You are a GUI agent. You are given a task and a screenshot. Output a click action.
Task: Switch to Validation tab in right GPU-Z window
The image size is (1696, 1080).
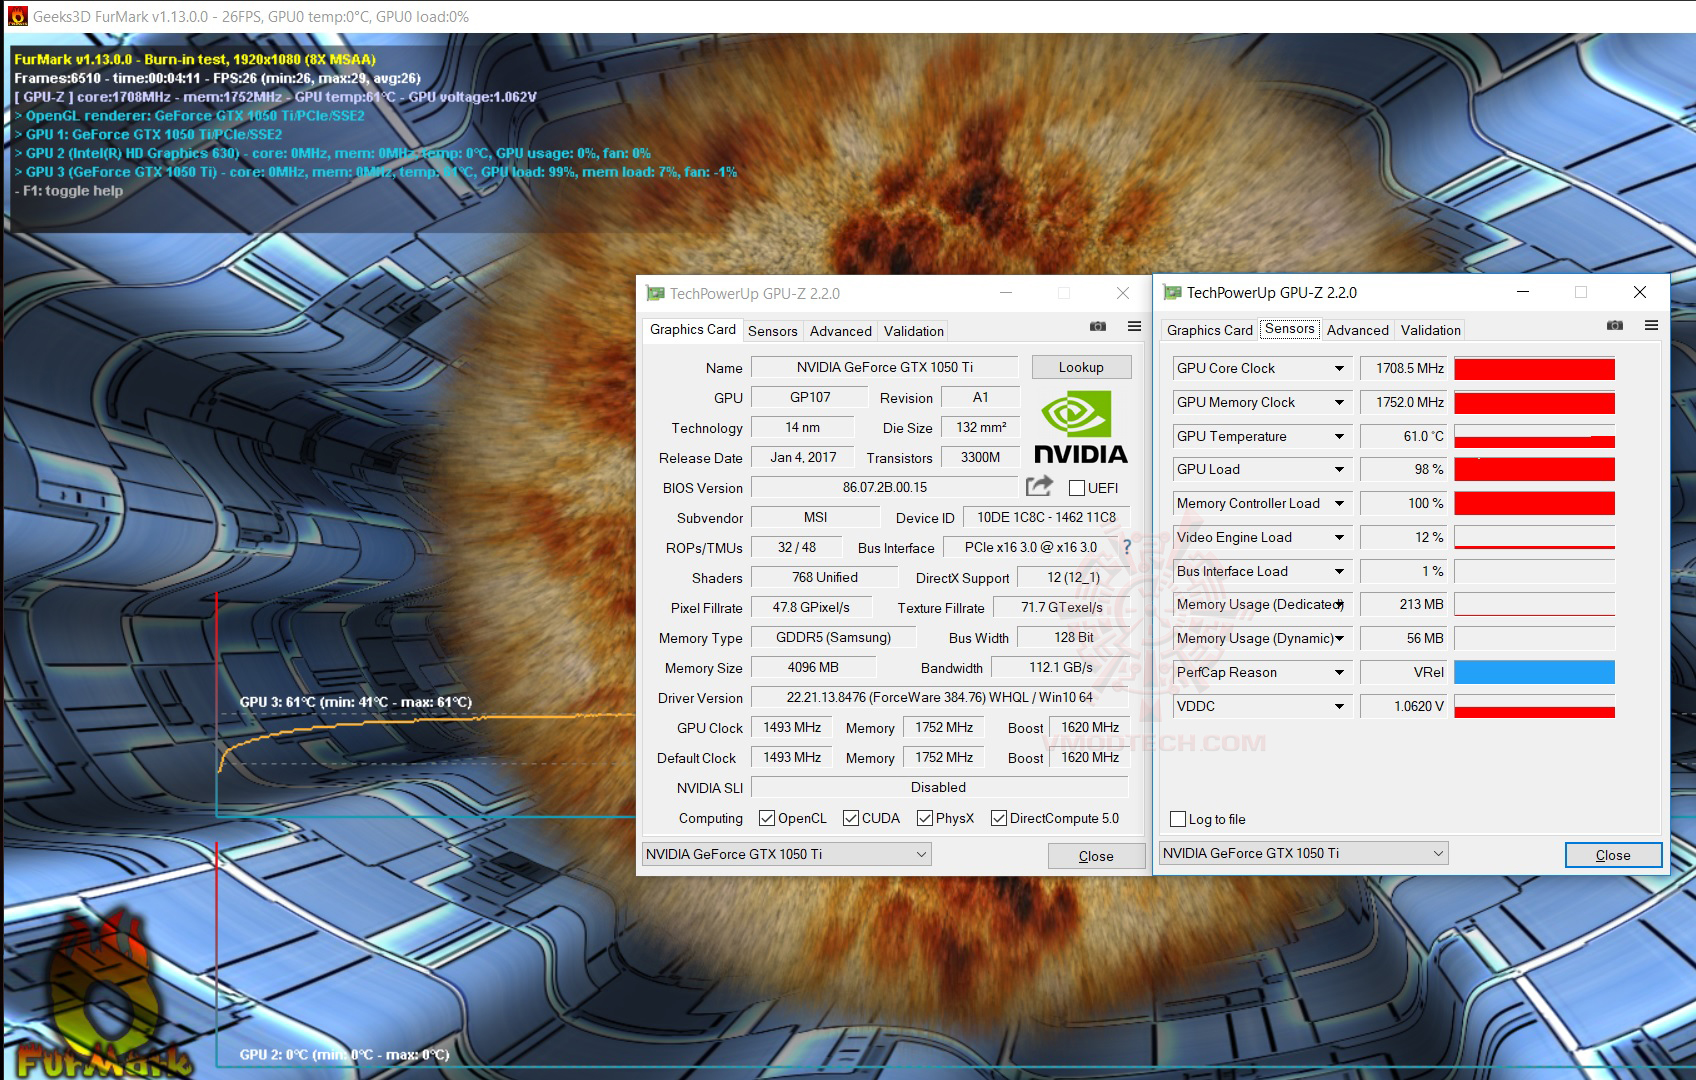[x=1431, y=330]
